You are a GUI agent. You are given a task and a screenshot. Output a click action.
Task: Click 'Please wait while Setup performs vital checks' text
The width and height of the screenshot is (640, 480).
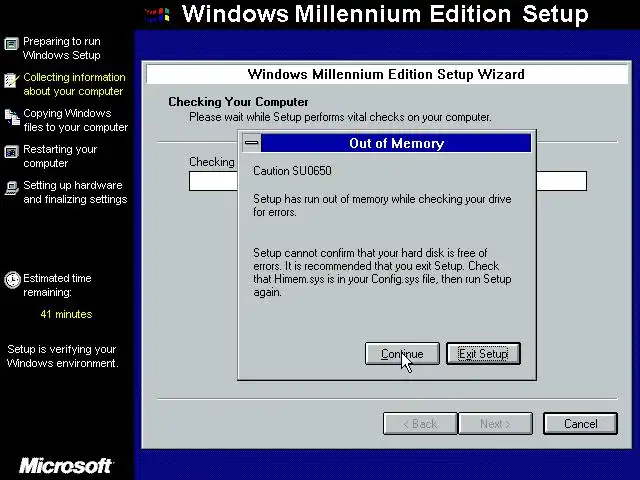(340, 117)
